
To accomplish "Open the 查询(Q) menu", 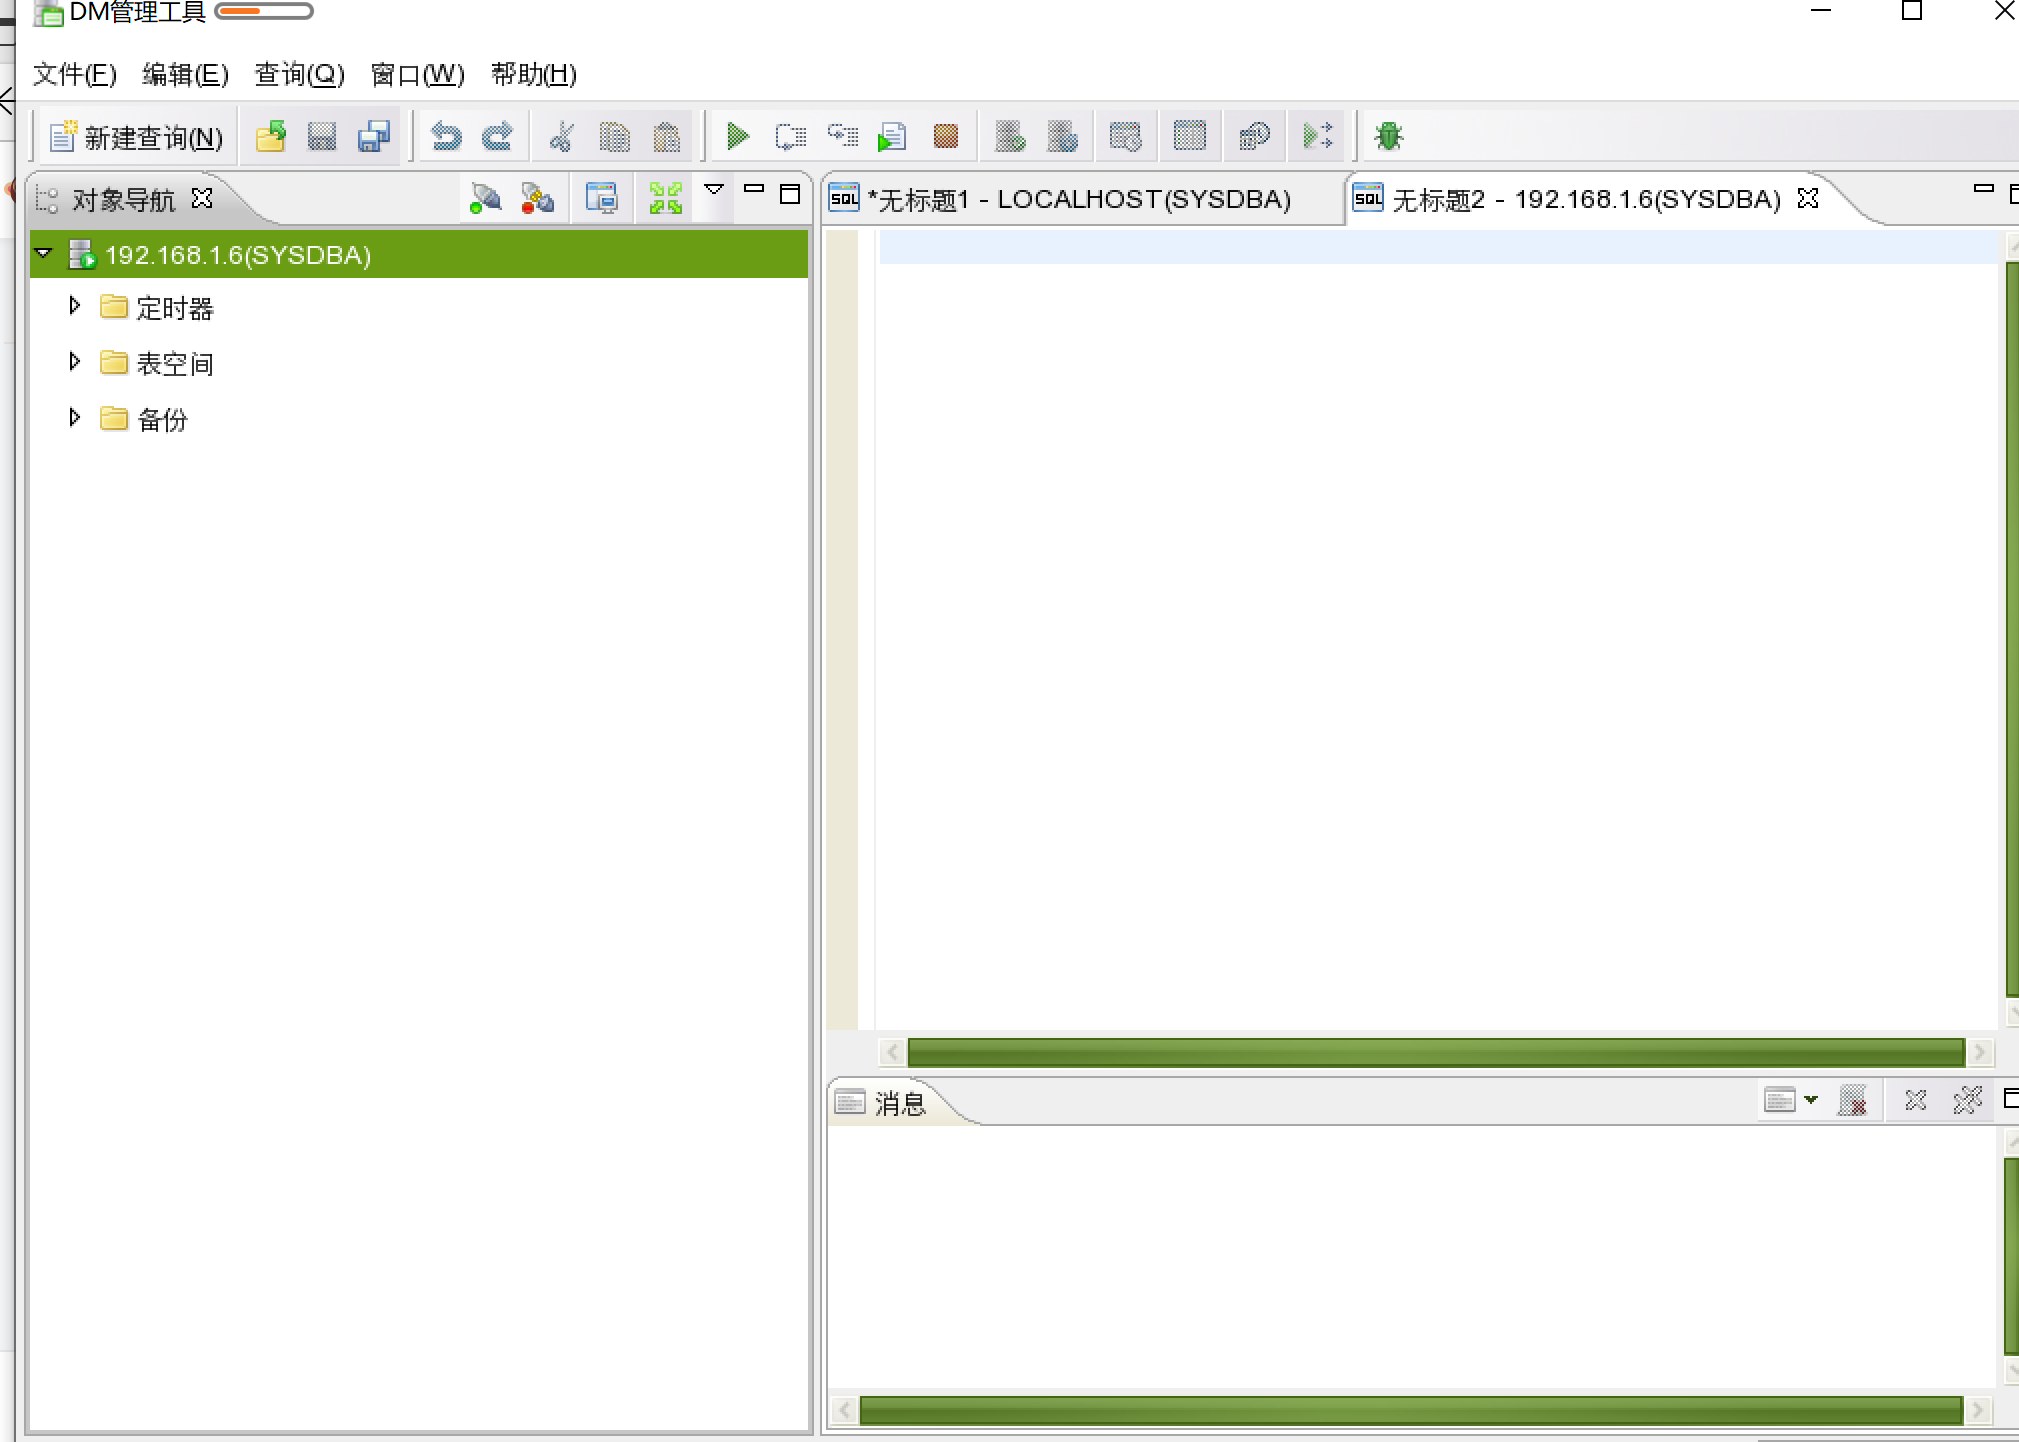I will click(299, 74).
